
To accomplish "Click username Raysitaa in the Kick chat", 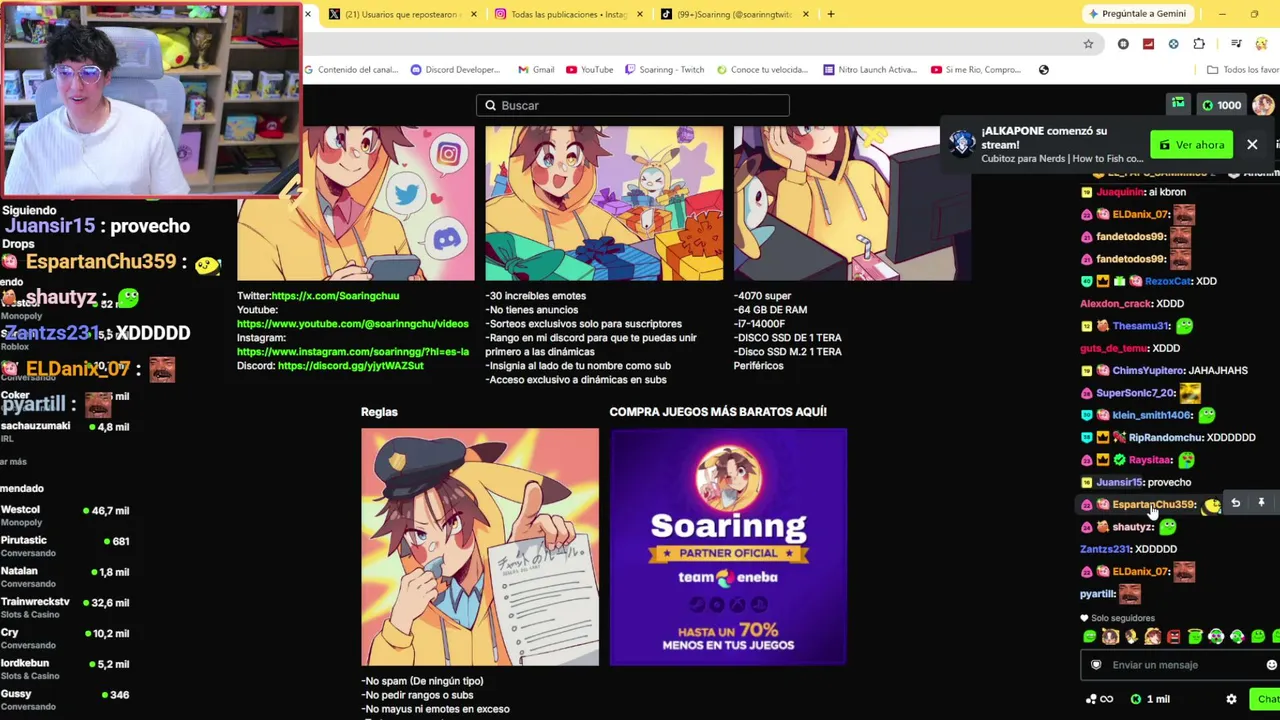I will pos(1150,460).
